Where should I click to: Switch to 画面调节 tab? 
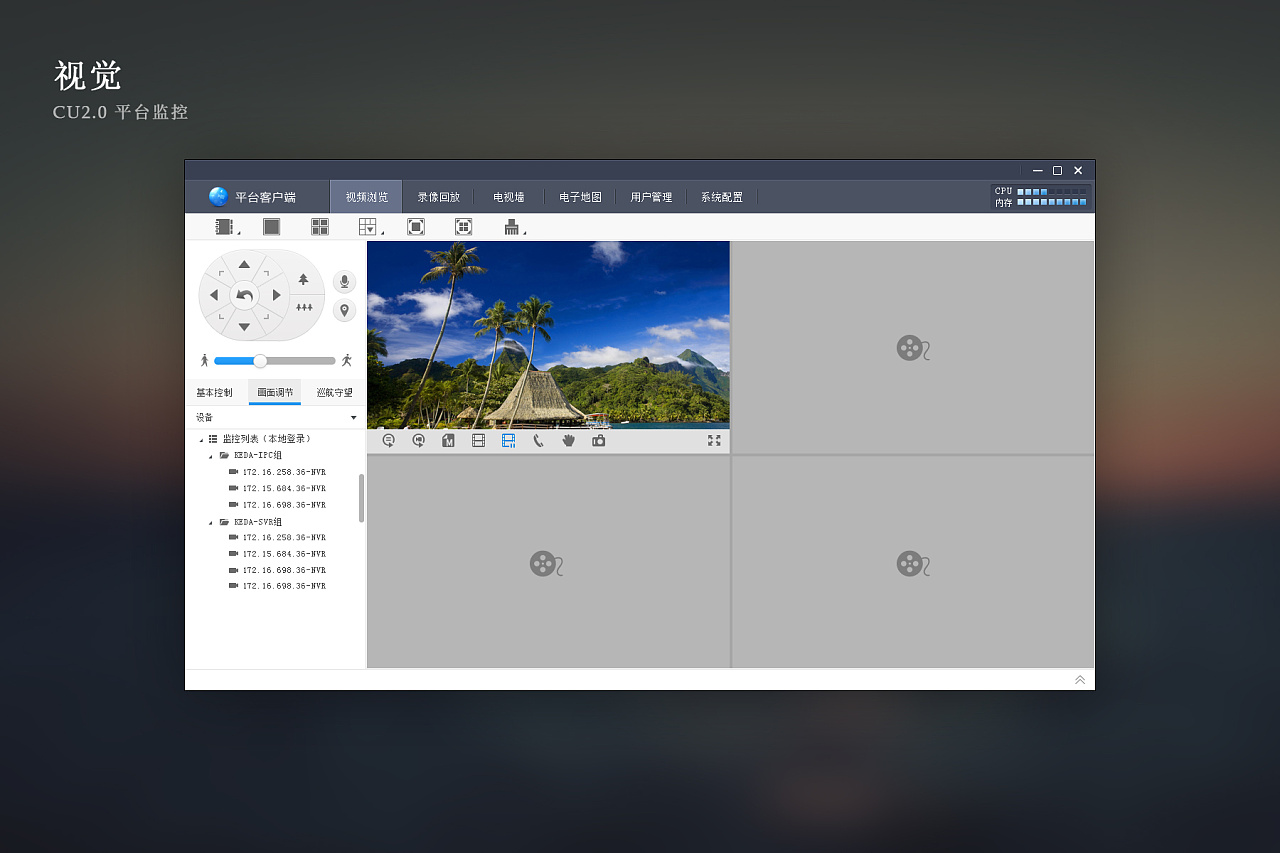coord(275,393)
